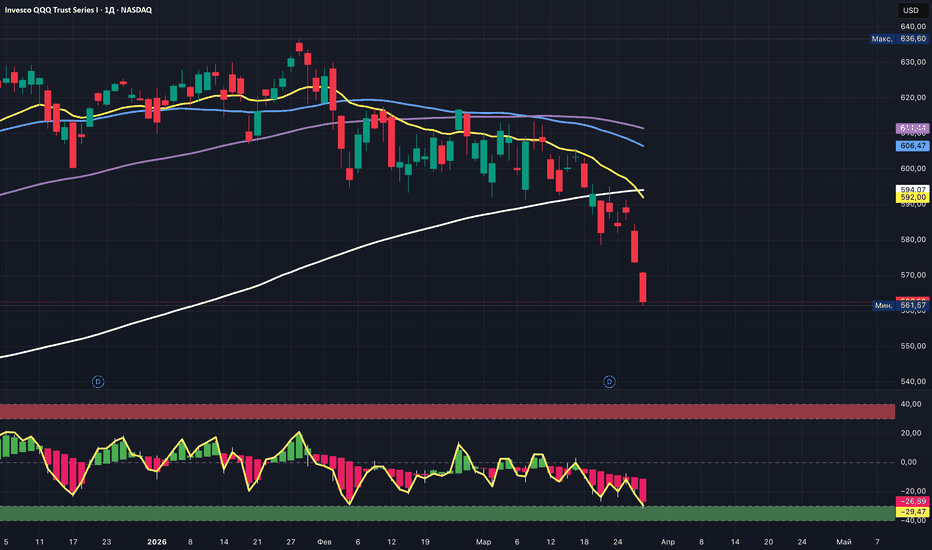
Task: Click the white 594,07 price label
Action: [x=909, y=188]
